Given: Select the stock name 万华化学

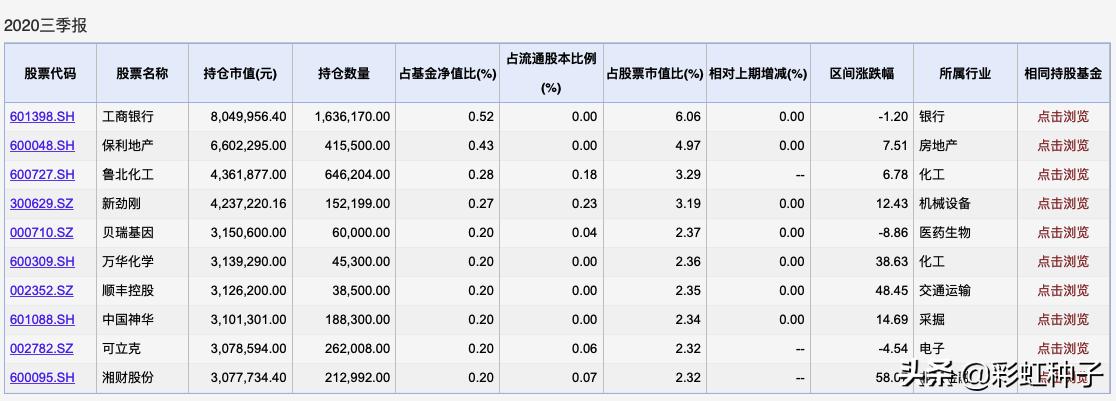Looking at the screenshot, I should [x=128, y=262].
